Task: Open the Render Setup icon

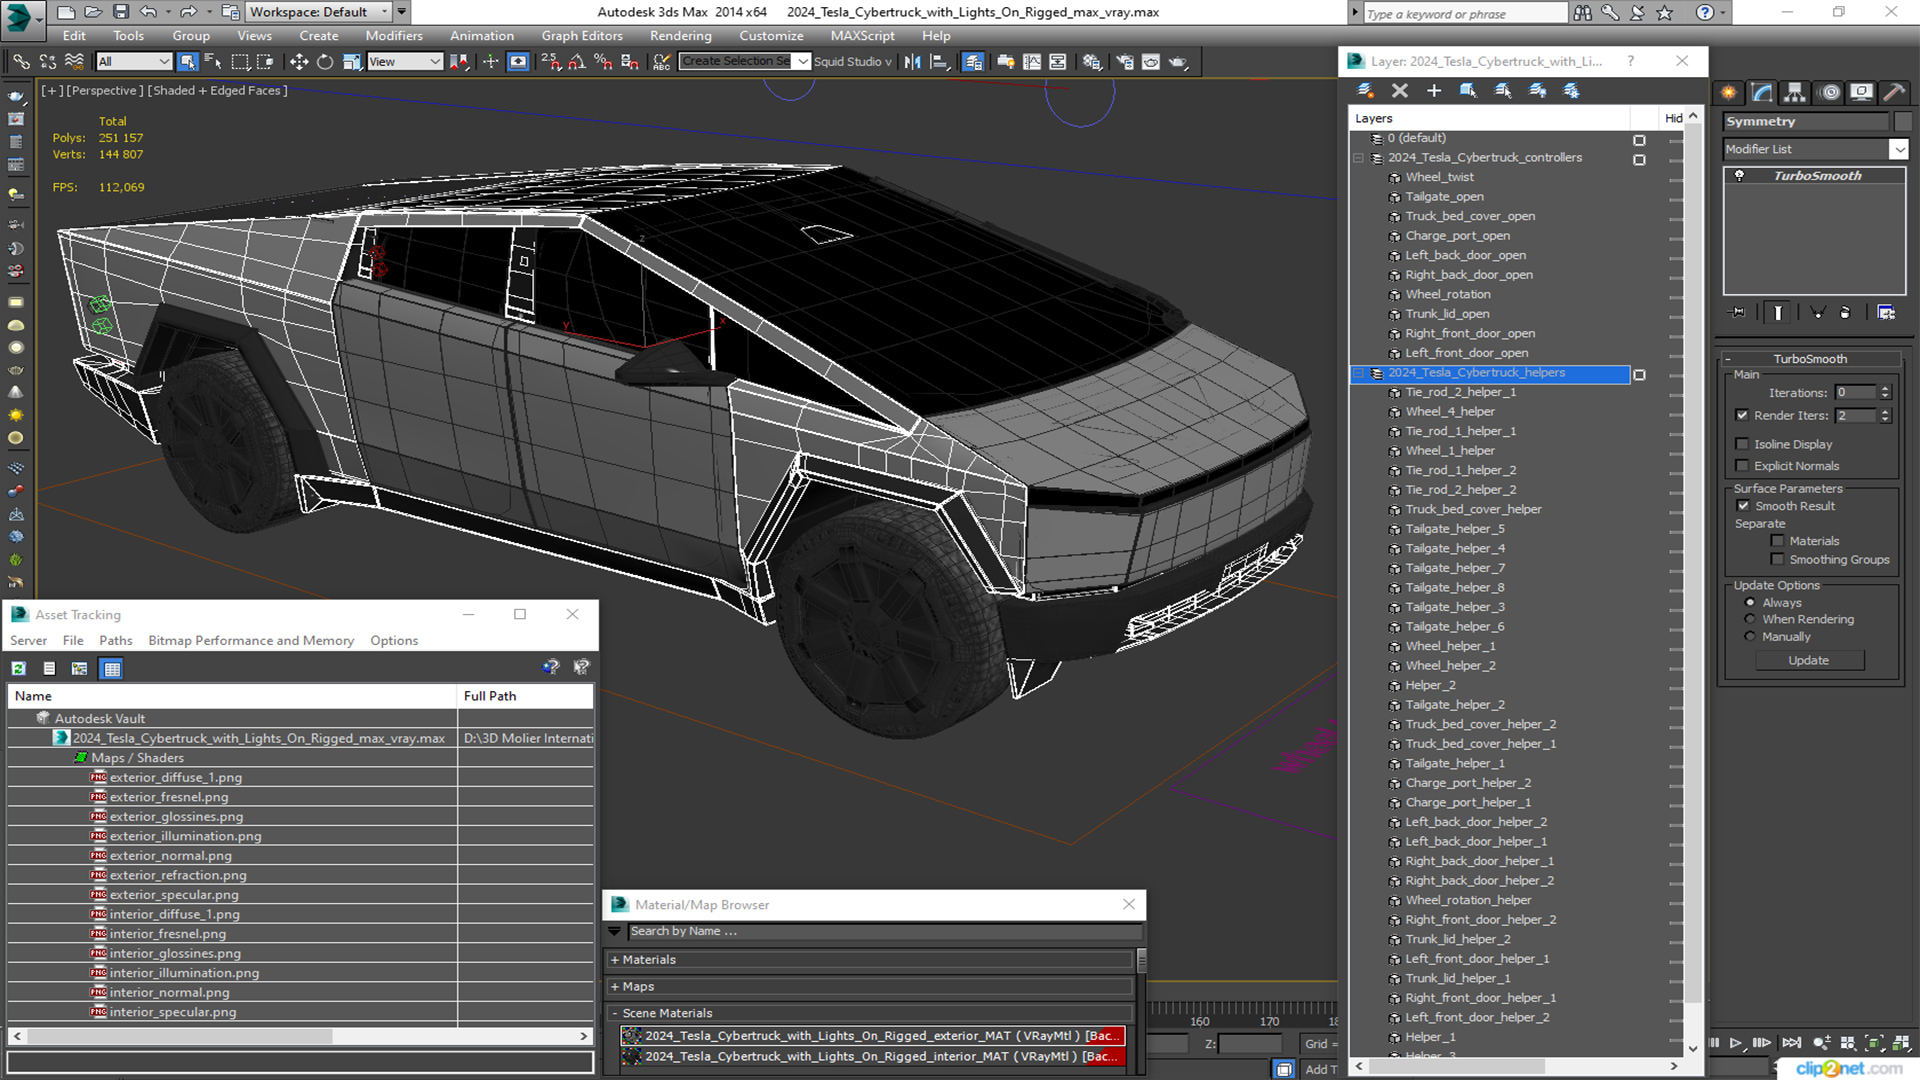Action: click(x=1125, y=62)
